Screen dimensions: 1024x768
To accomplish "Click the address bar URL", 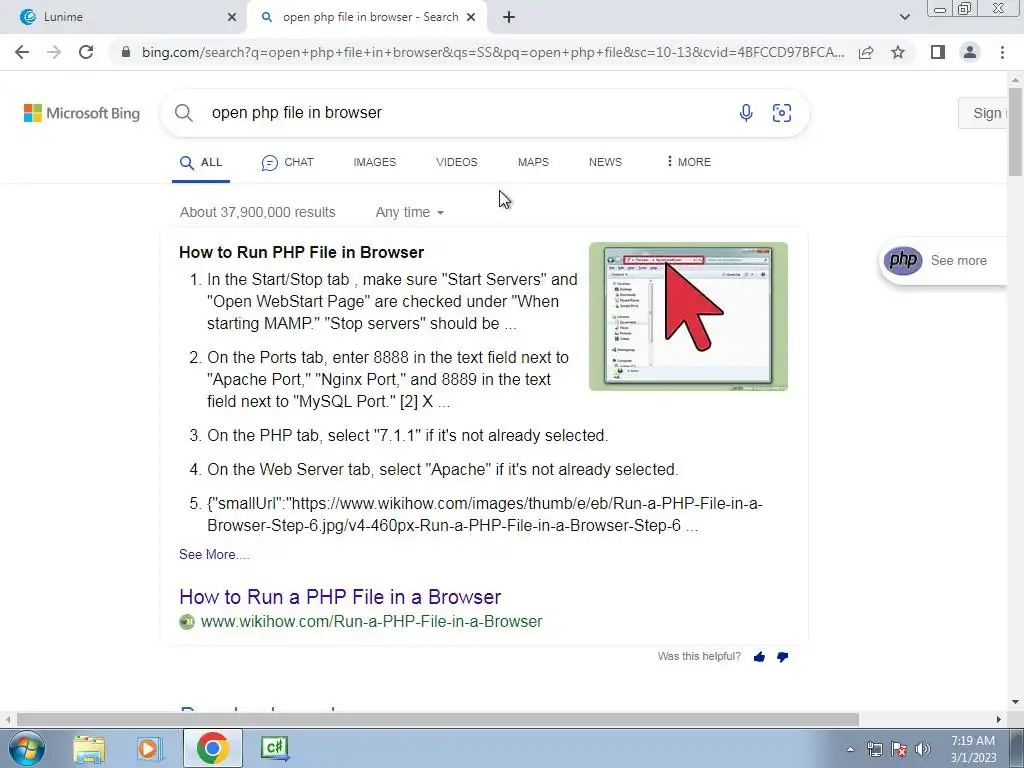I will tap(493, 52).
